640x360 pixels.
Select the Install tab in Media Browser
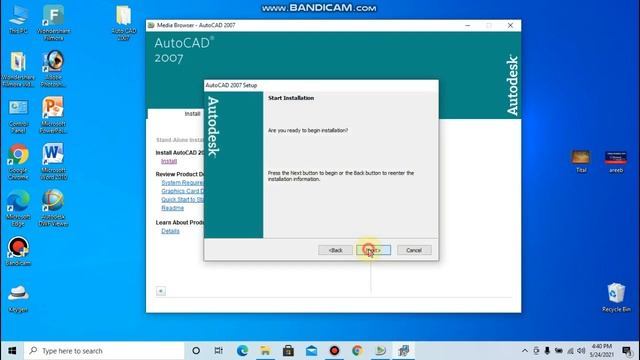192,114
